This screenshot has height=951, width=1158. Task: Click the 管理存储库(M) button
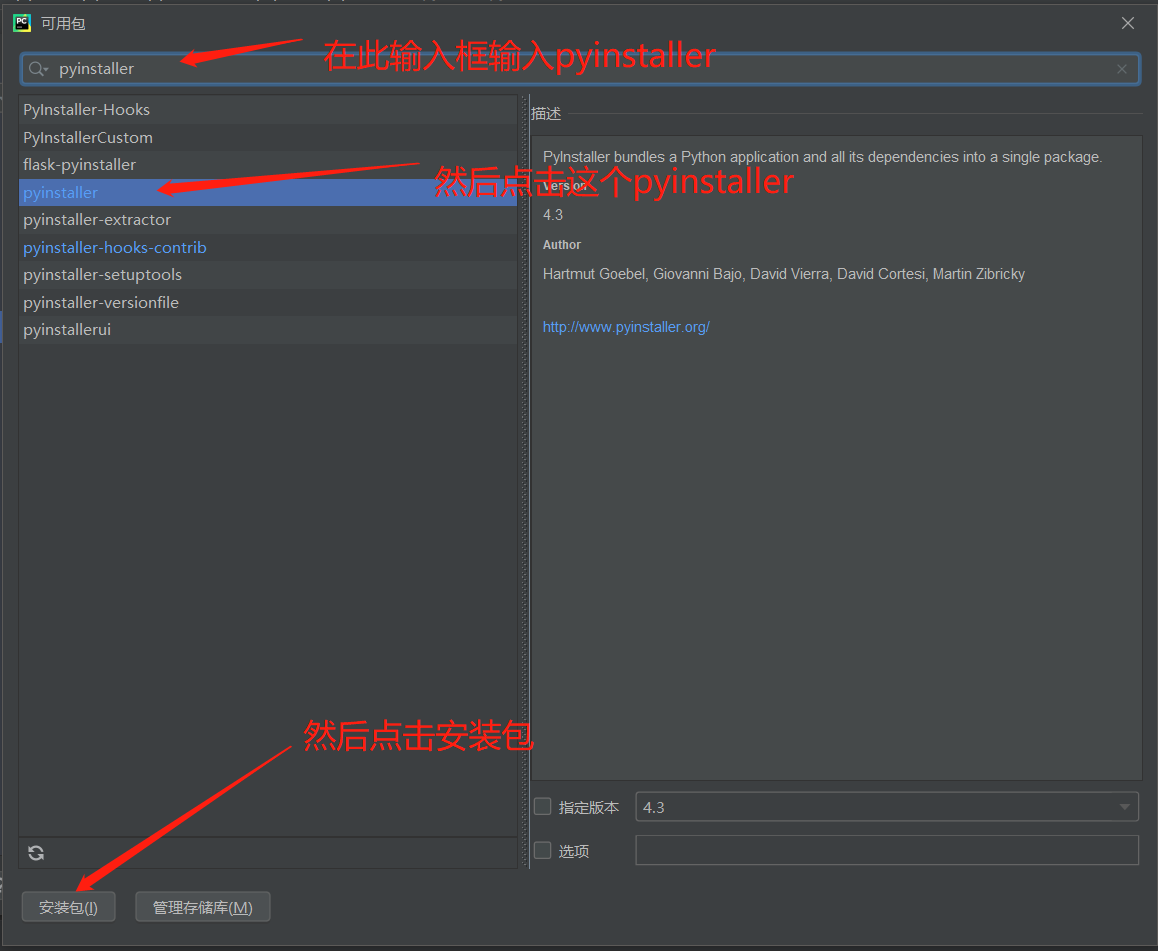(203, 907)
